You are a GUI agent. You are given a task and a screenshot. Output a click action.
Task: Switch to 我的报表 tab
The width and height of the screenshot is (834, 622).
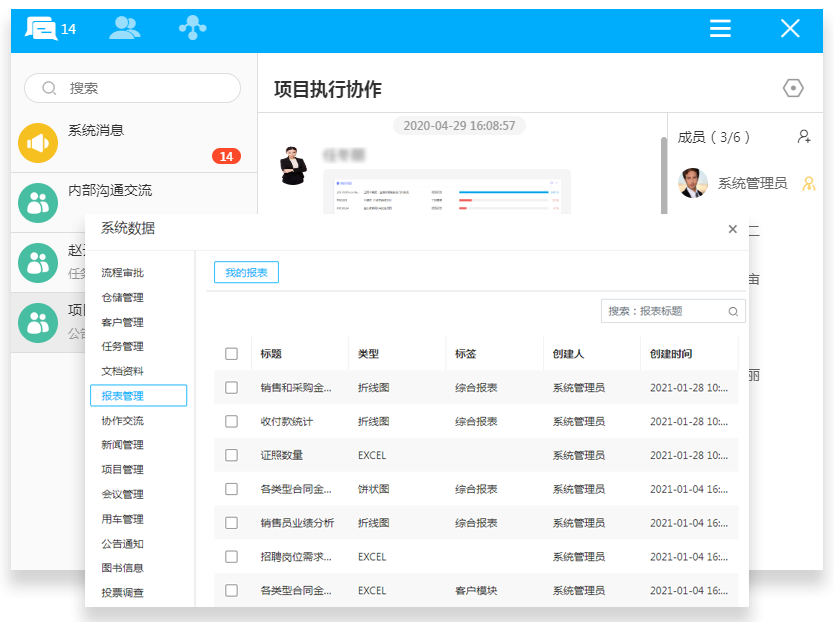[246, 272]
